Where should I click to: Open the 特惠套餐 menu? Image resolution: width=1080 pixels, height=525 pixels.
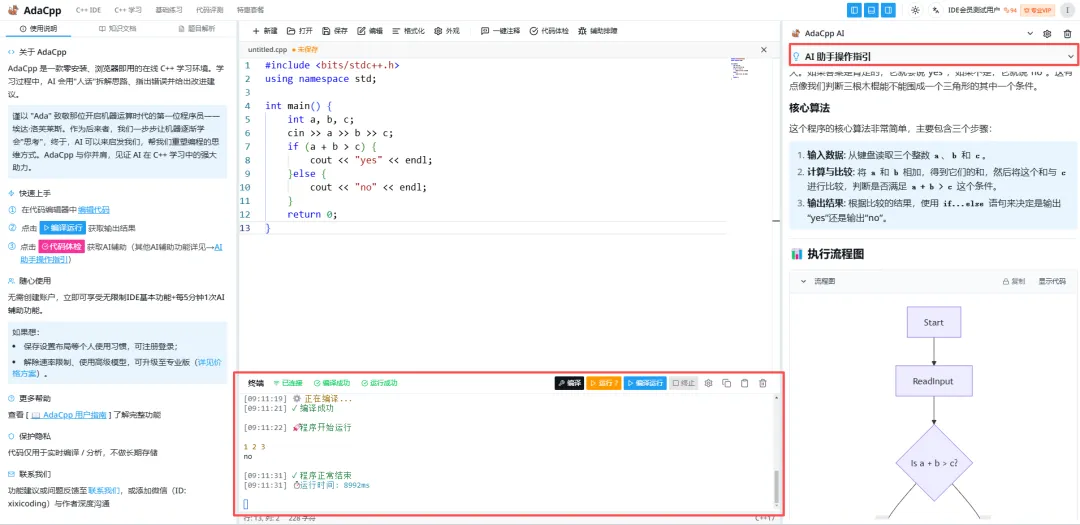coord(250,10)
